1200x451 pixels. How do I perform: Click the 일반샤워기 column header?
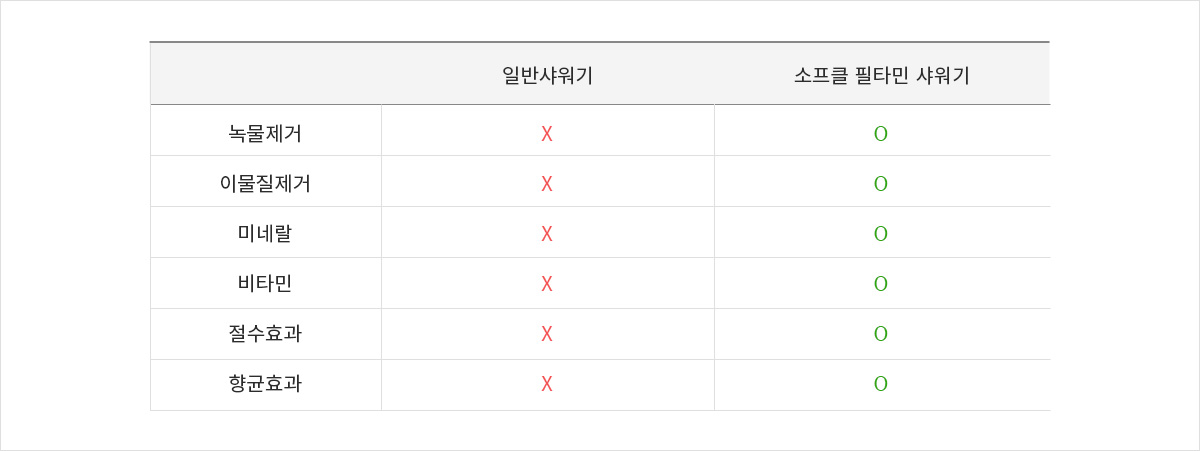click(x=547, y=75)
